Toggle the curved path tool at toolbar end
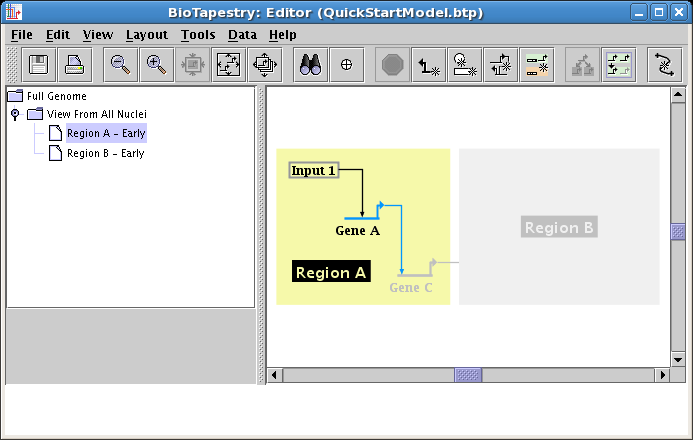Image resolution: width=693 pixels, height=440 pixels. click(x=664, y=64)
